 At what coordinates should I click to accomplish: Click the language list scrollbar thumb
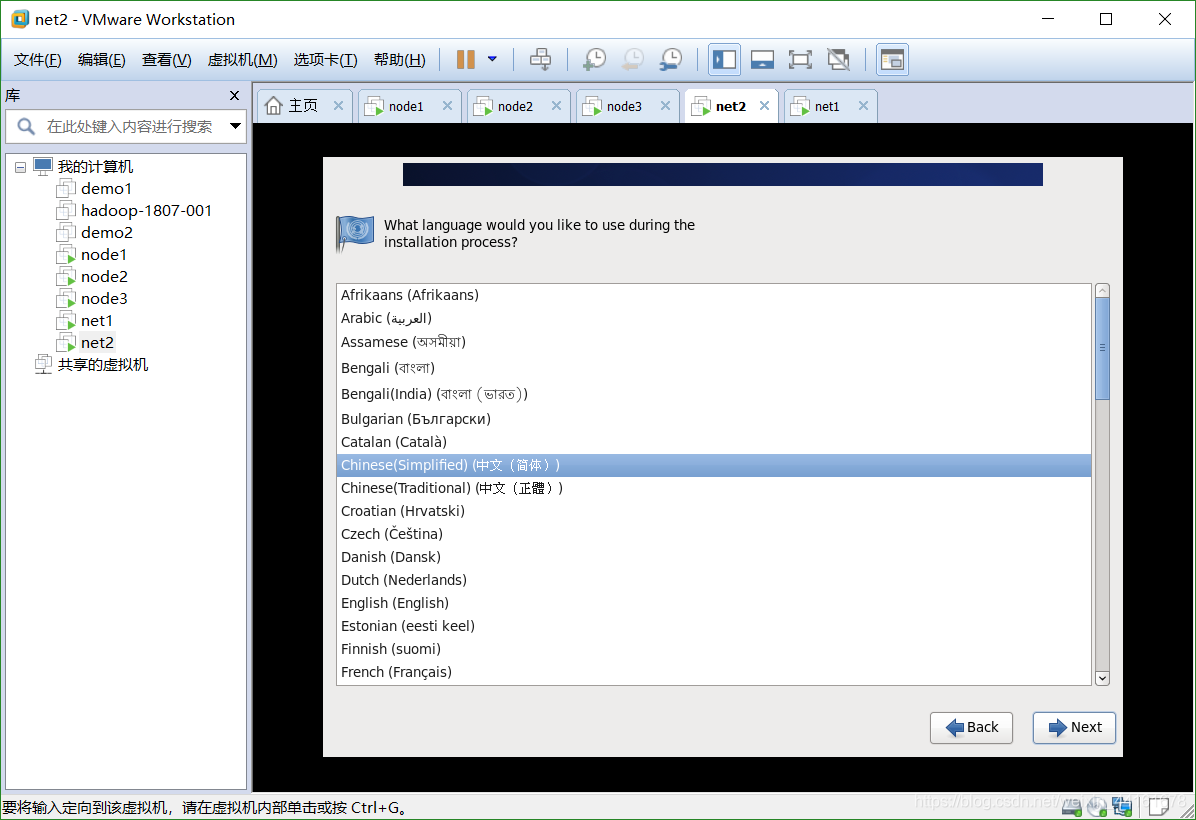pos(1102,349)
